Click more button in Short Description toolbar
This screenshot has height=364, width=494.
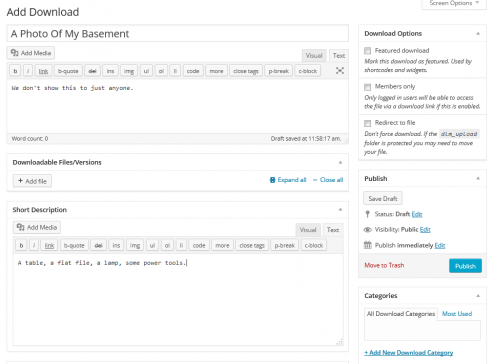tap(222, 245)
